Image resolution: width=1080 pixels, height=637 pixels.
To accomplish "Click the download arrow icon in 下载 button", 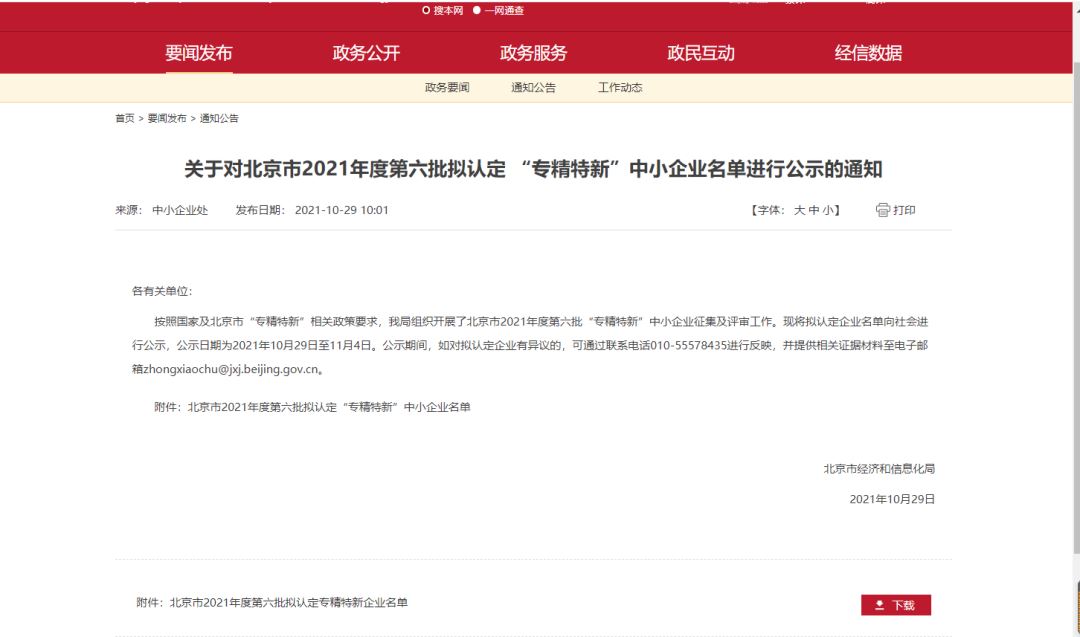I will 879,605.
